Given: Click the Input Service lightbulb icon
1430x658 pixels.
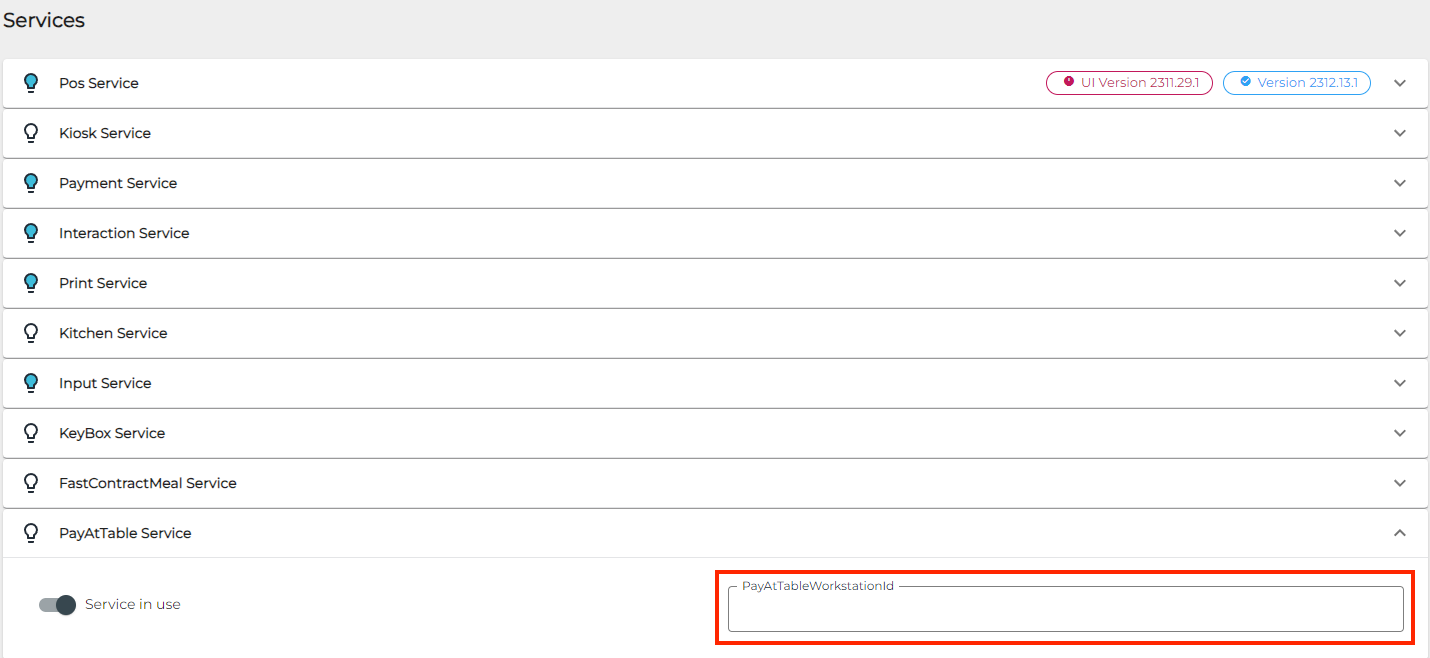Looking at the screenshot, I should click(x=31, y=383).
